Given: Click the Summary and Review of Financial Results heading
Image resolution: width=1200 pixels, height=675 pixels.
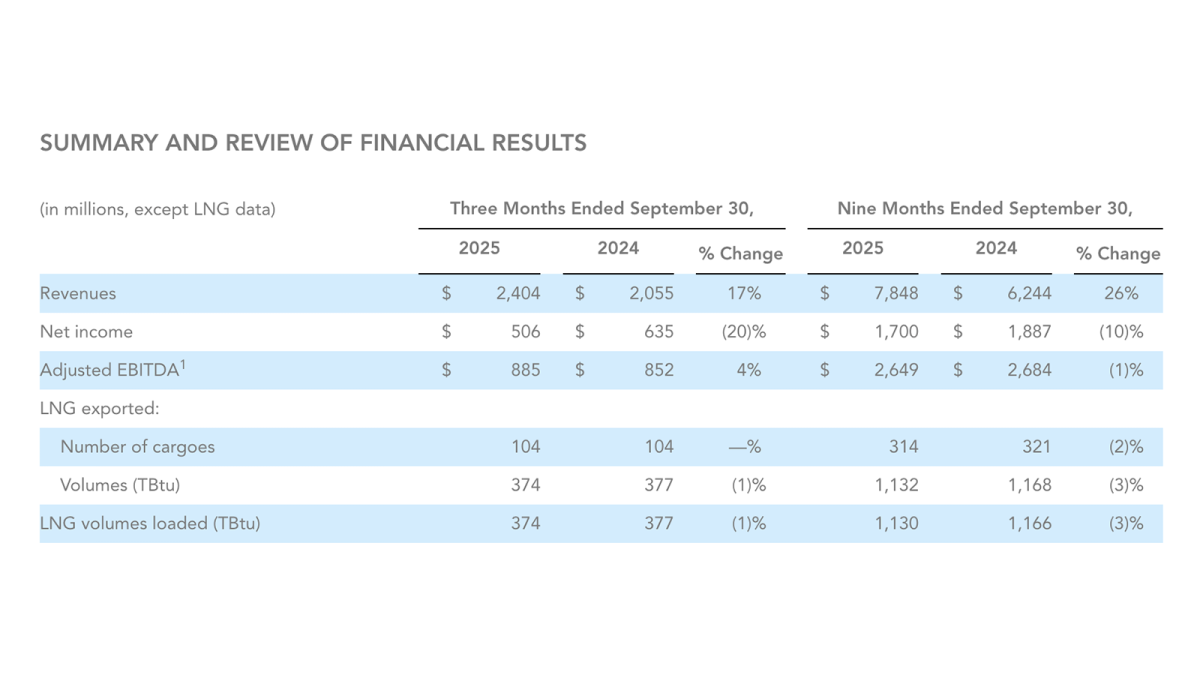Looking at the screenshot, I should 313,143.
